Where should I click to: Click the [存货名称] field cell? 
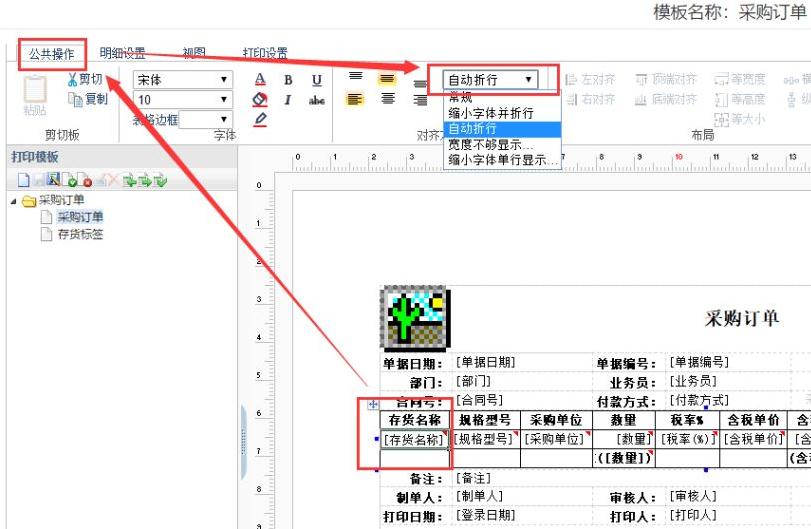click(x=414, y=439)
